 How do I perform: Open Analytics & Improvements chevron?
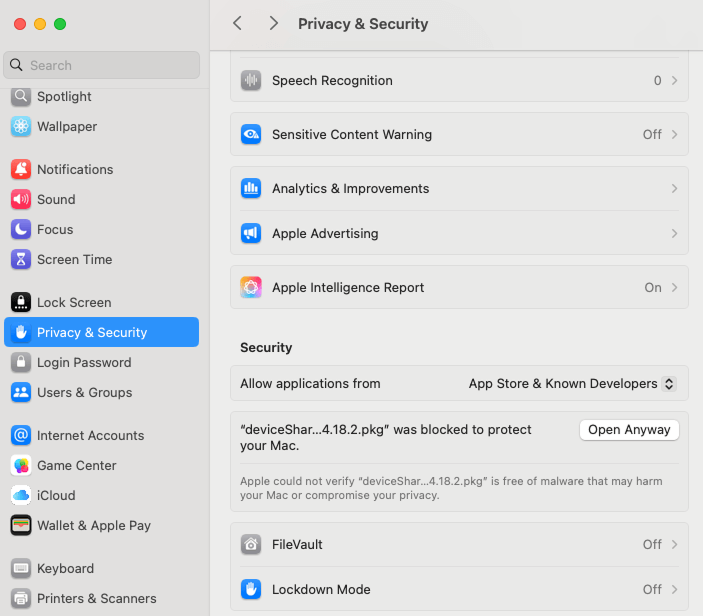point(674,189)
